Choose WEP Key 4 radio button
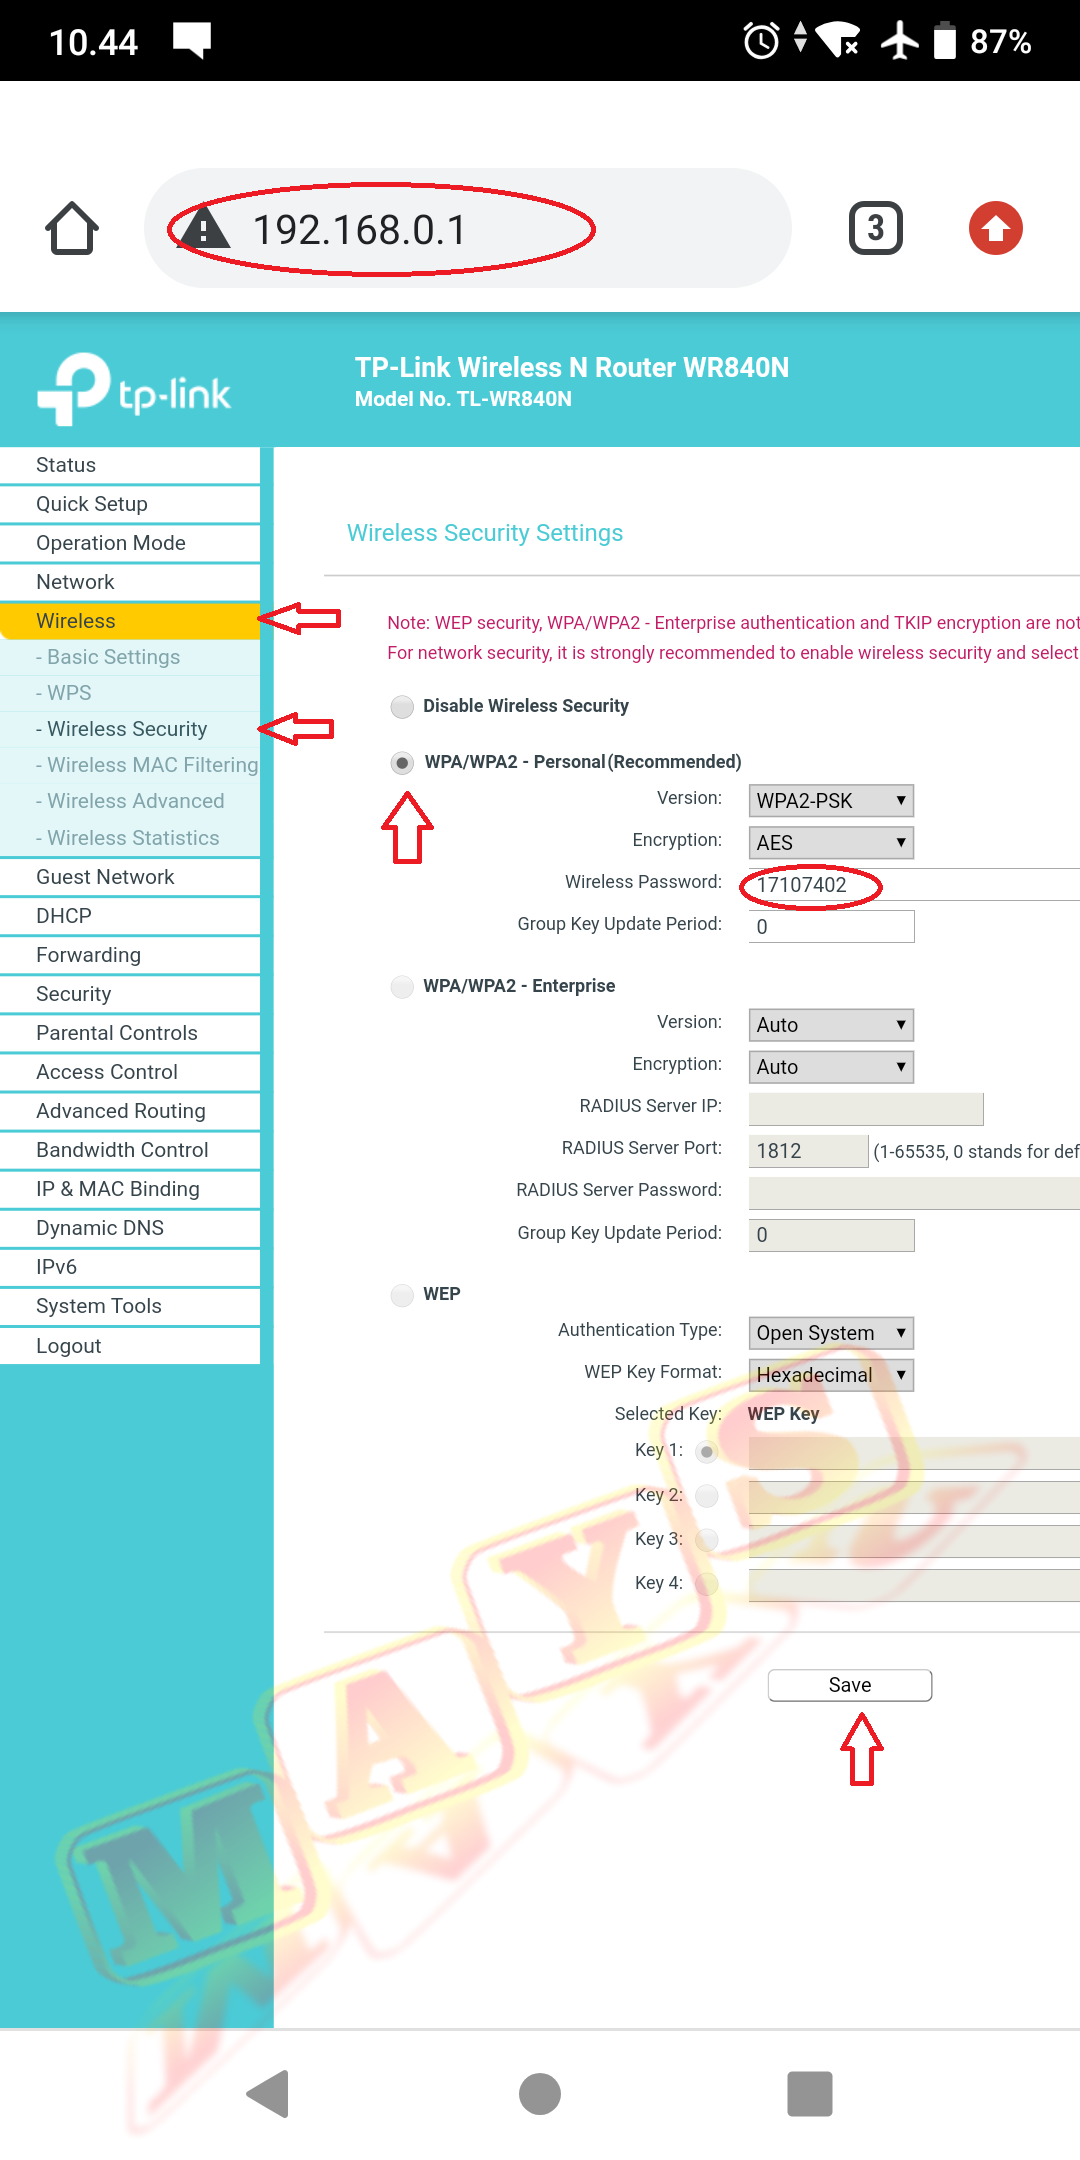Image resolution: width=1080 pixels, height=2160 pixels. (707, 1584)
